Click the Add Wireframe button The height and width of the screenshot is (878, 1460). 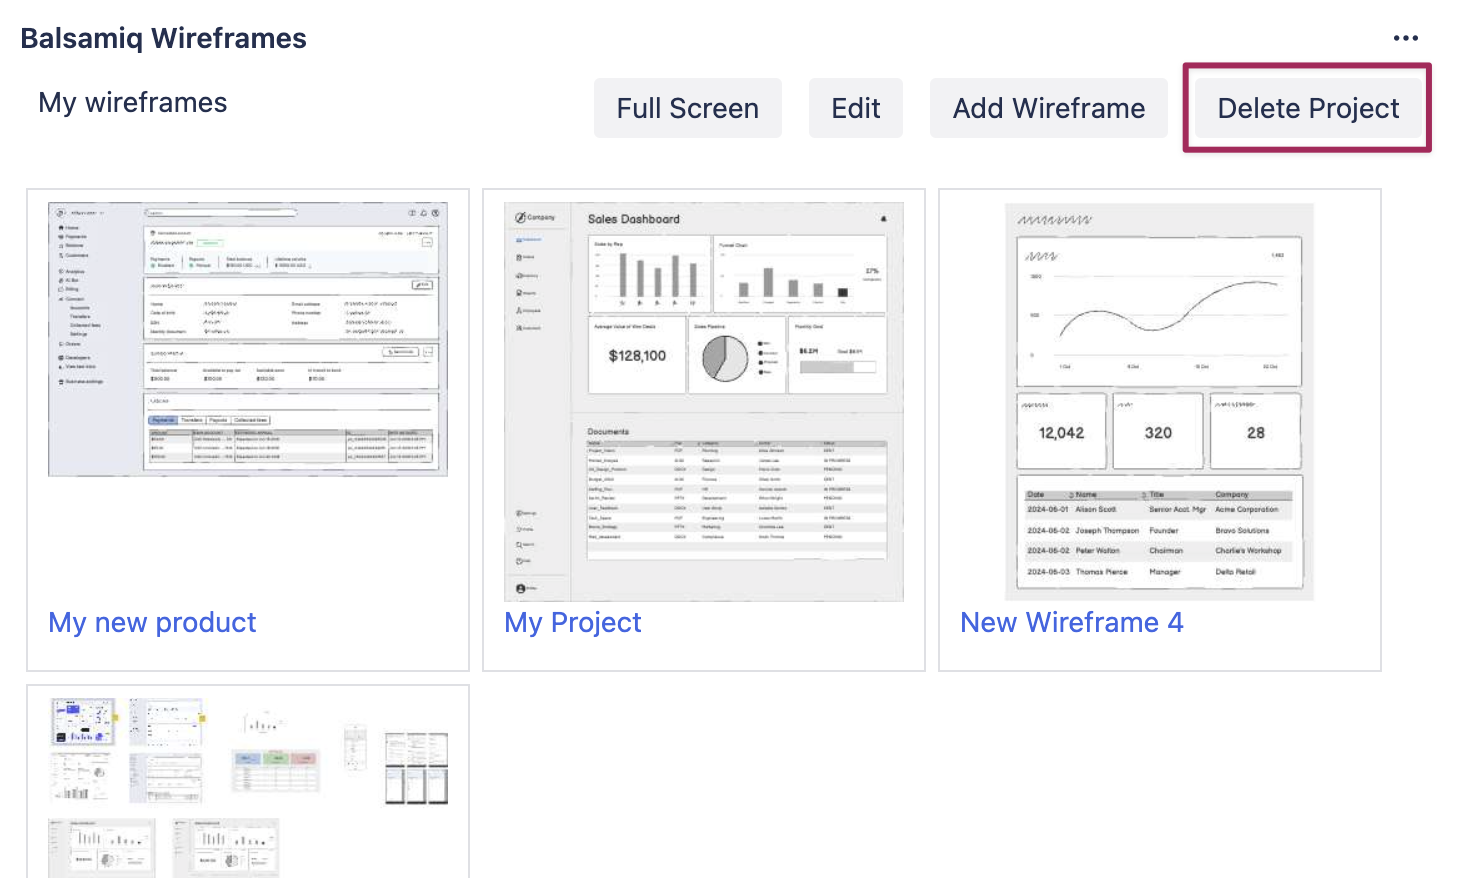pyautogui.click(x=1049, y=108)
